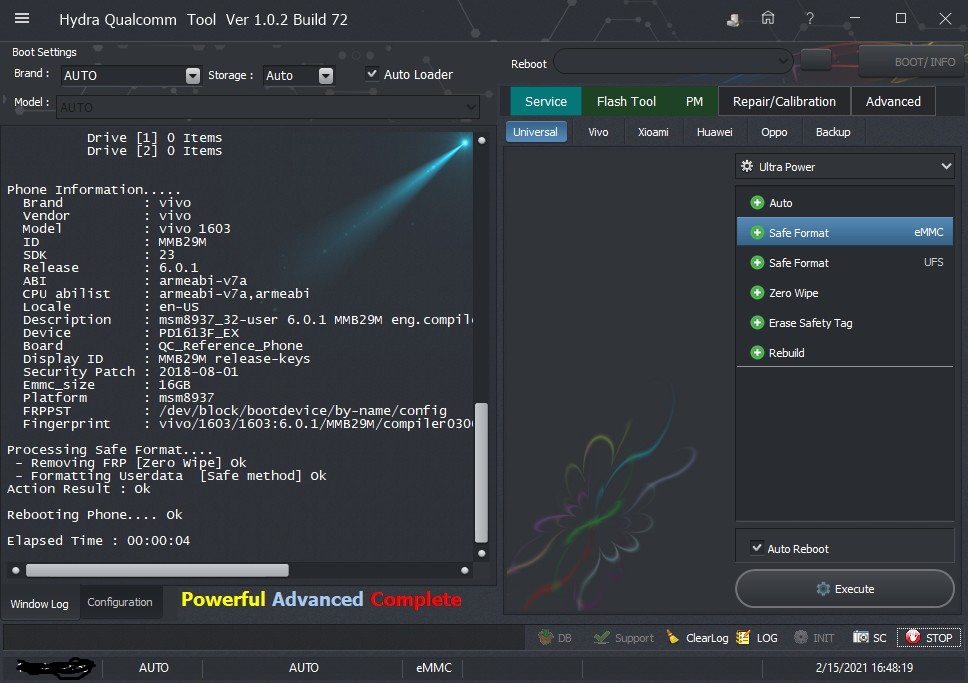Select the Oppo sub-tab
Image resolution: width=968 pixels, height=683 pixels.
pyautogui.click(x=774, y=132)
